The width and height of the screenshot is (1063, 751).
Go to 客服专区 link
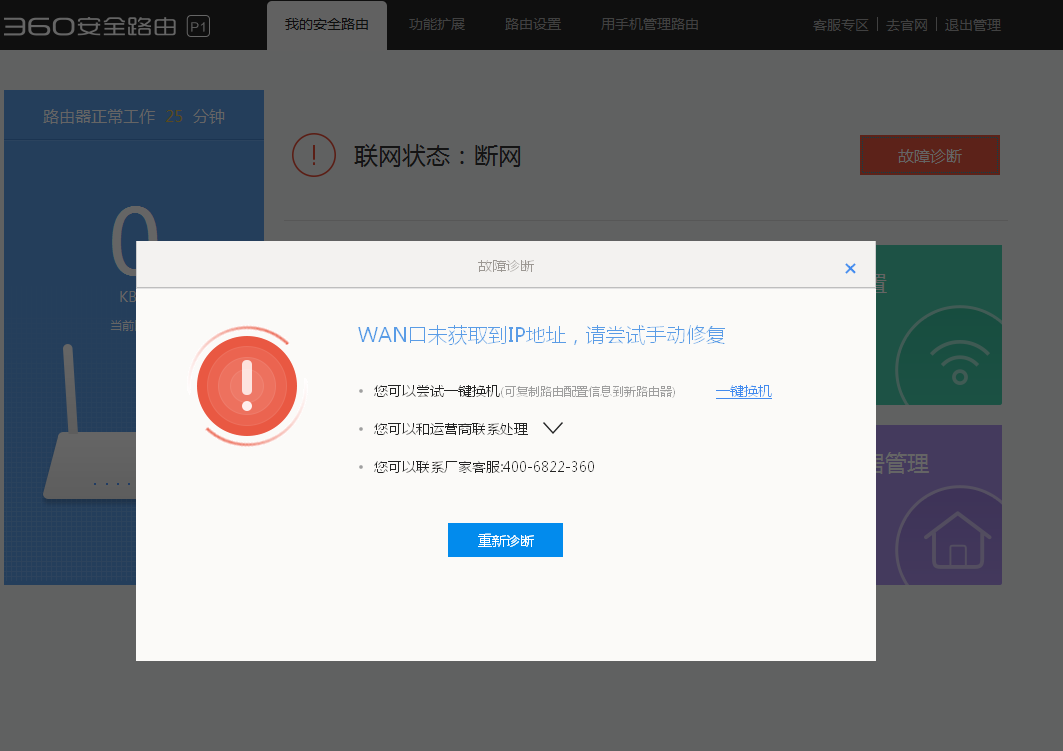pyautogui.click(x=841, y=25)
